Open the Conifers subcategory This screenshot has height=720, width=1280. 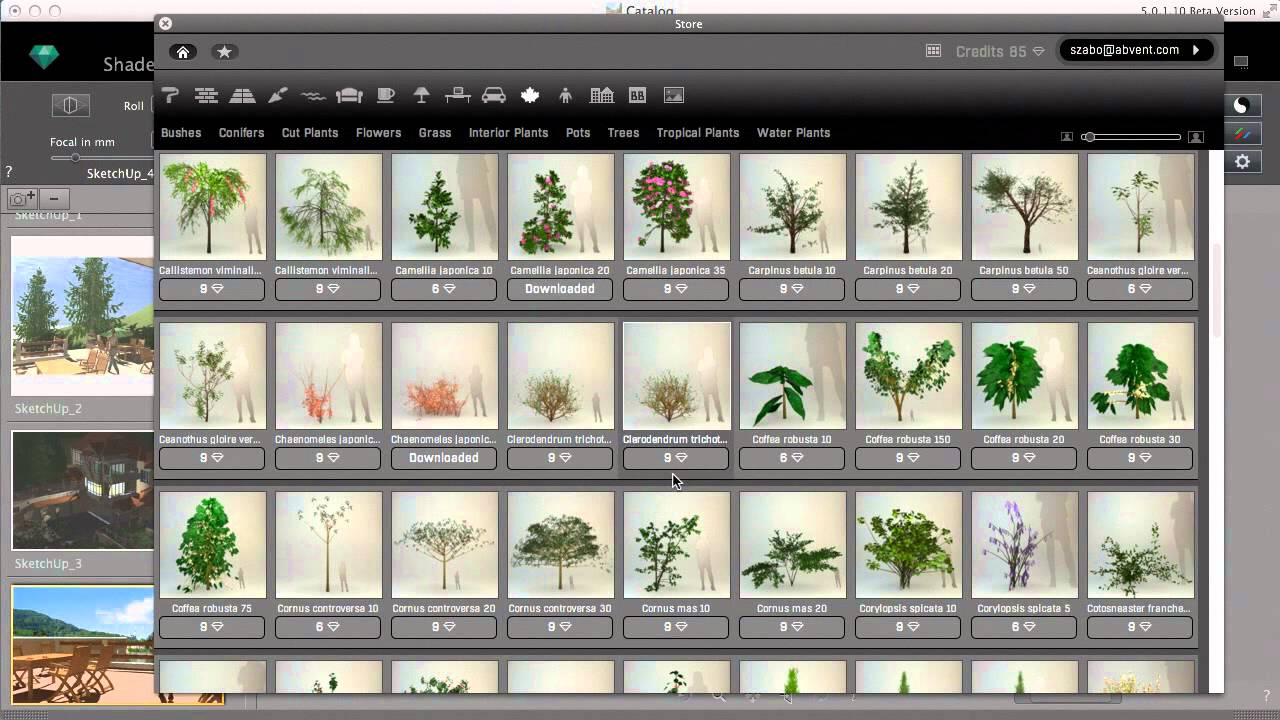click(241, 132)
